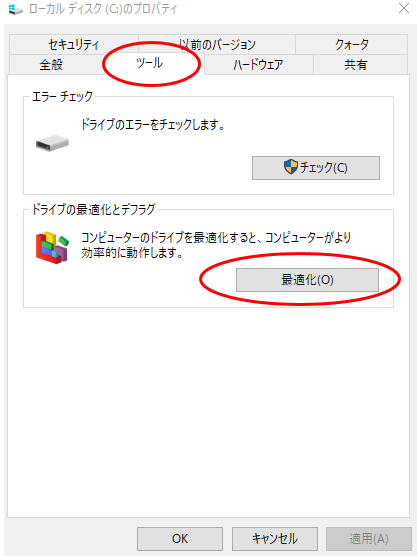Click the 最適化(O) button
Viewport: 417px width, 556px height.
click(307, 280)
